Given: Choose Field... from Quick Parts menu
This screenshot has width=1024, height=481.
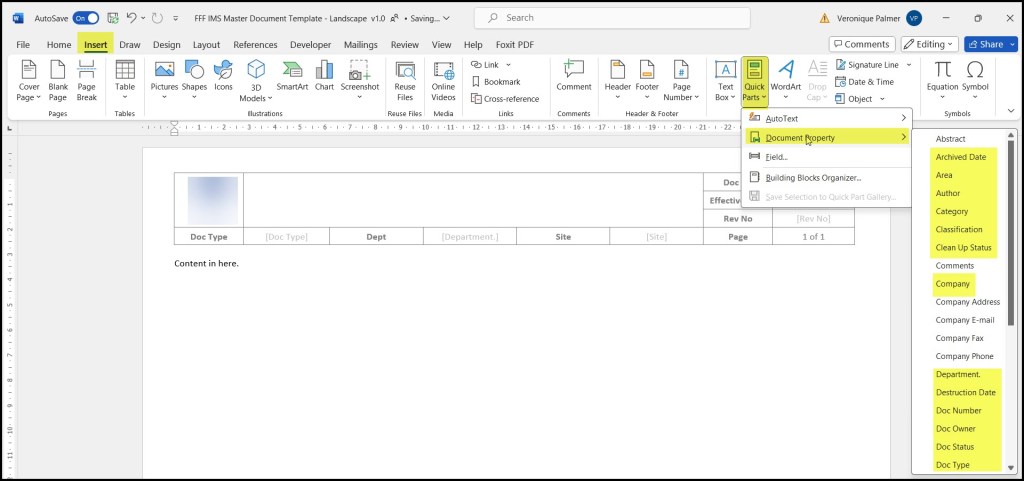Looking at the screenshot, I should tap(776, 157).
